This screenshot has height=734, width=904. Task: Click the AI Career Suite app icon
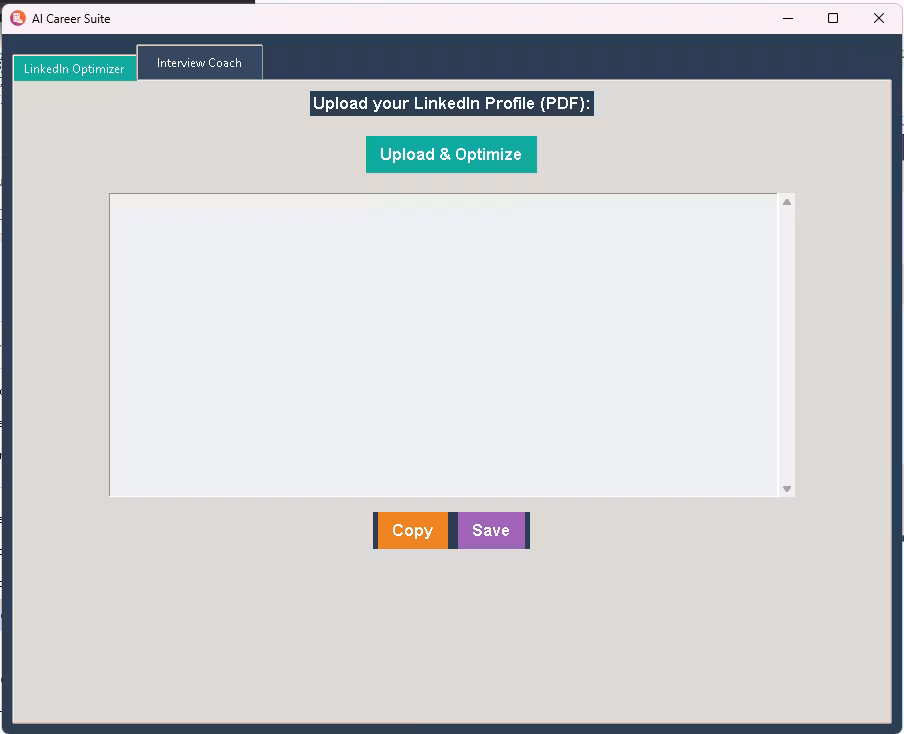(x=18, y=18)
